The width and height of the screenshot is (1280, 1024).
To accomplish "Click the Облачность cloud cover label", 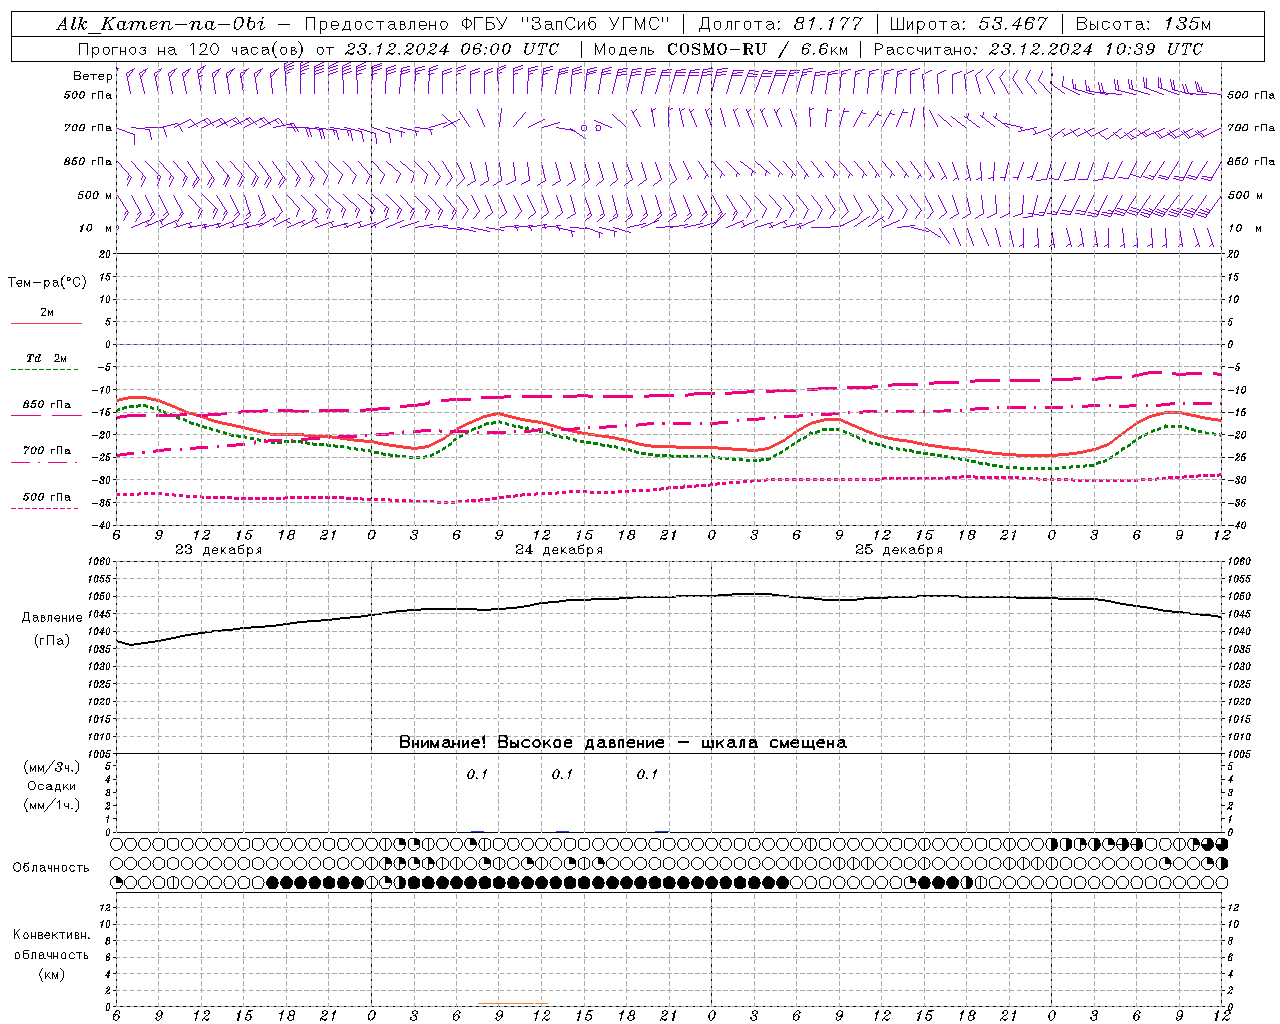I will coord(51,868).
